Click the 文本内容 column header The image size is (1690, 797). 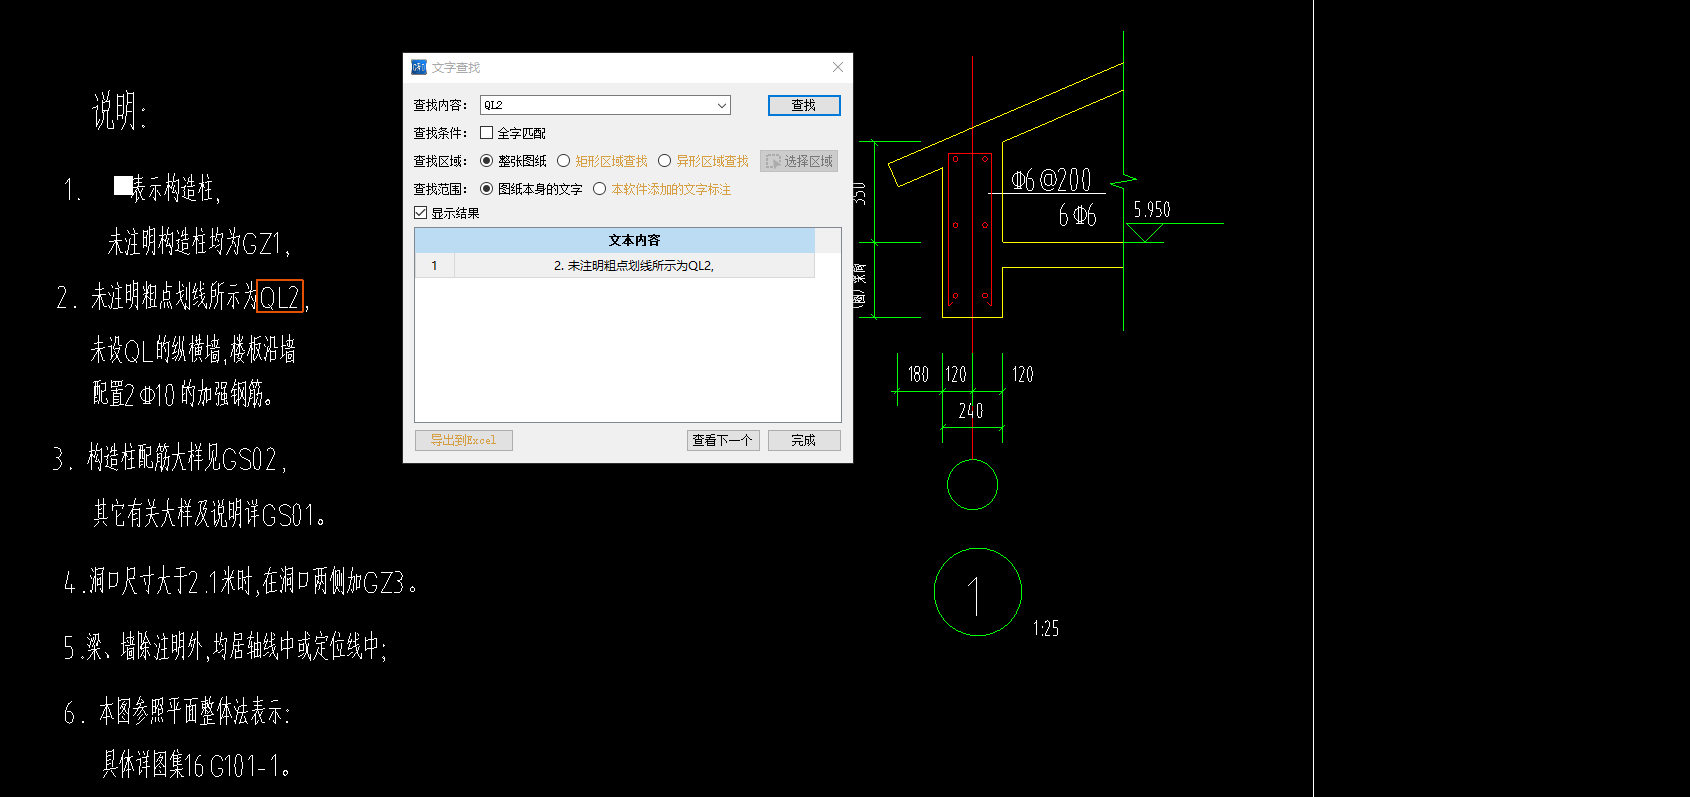(634, 240)
